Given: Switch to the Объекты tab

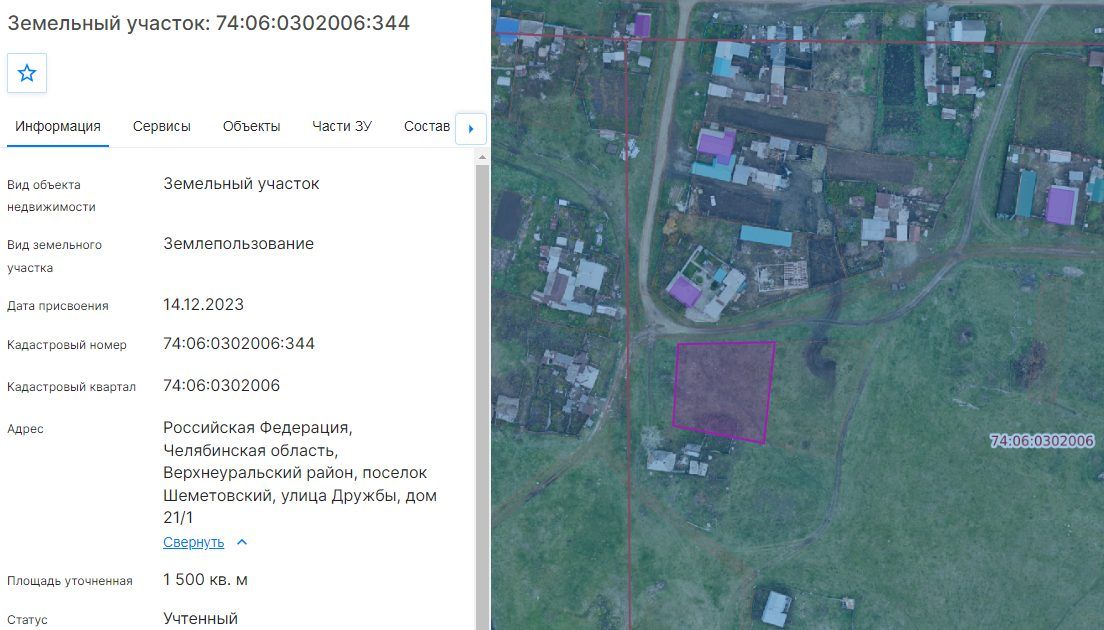Looking at the screenshot, I should click(x=251, y=127).
